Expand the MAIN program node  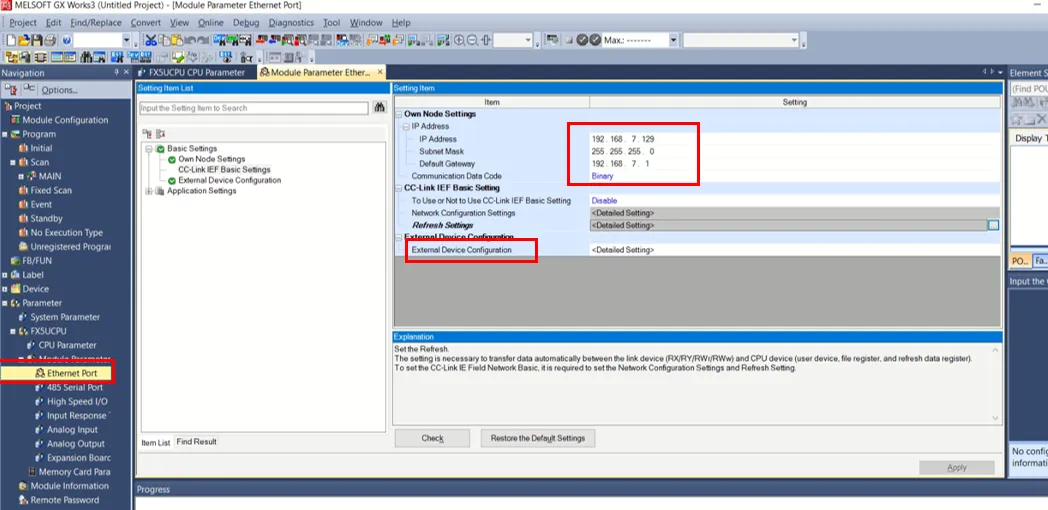click(21, 176)
